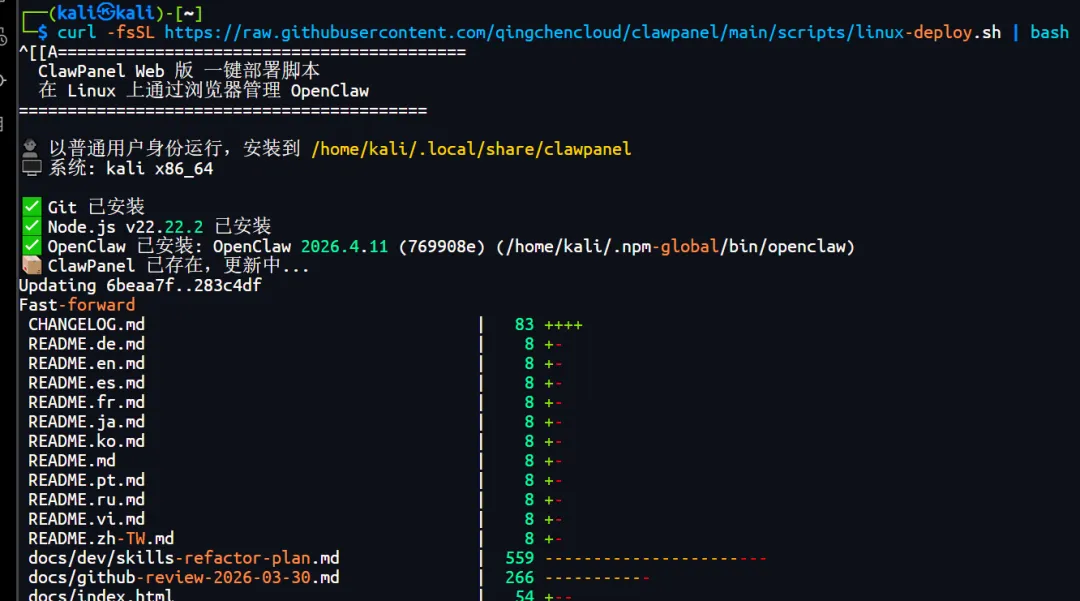Click the /home/kali/.npm-global/bin/openclaw path

click(675, 246)
